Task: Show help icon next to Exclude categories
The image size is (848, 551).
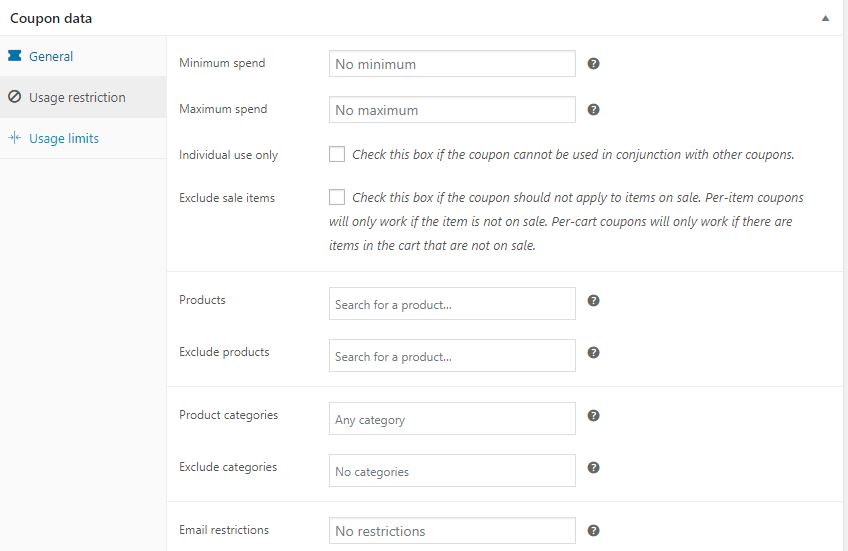Action: coord(593,468)
